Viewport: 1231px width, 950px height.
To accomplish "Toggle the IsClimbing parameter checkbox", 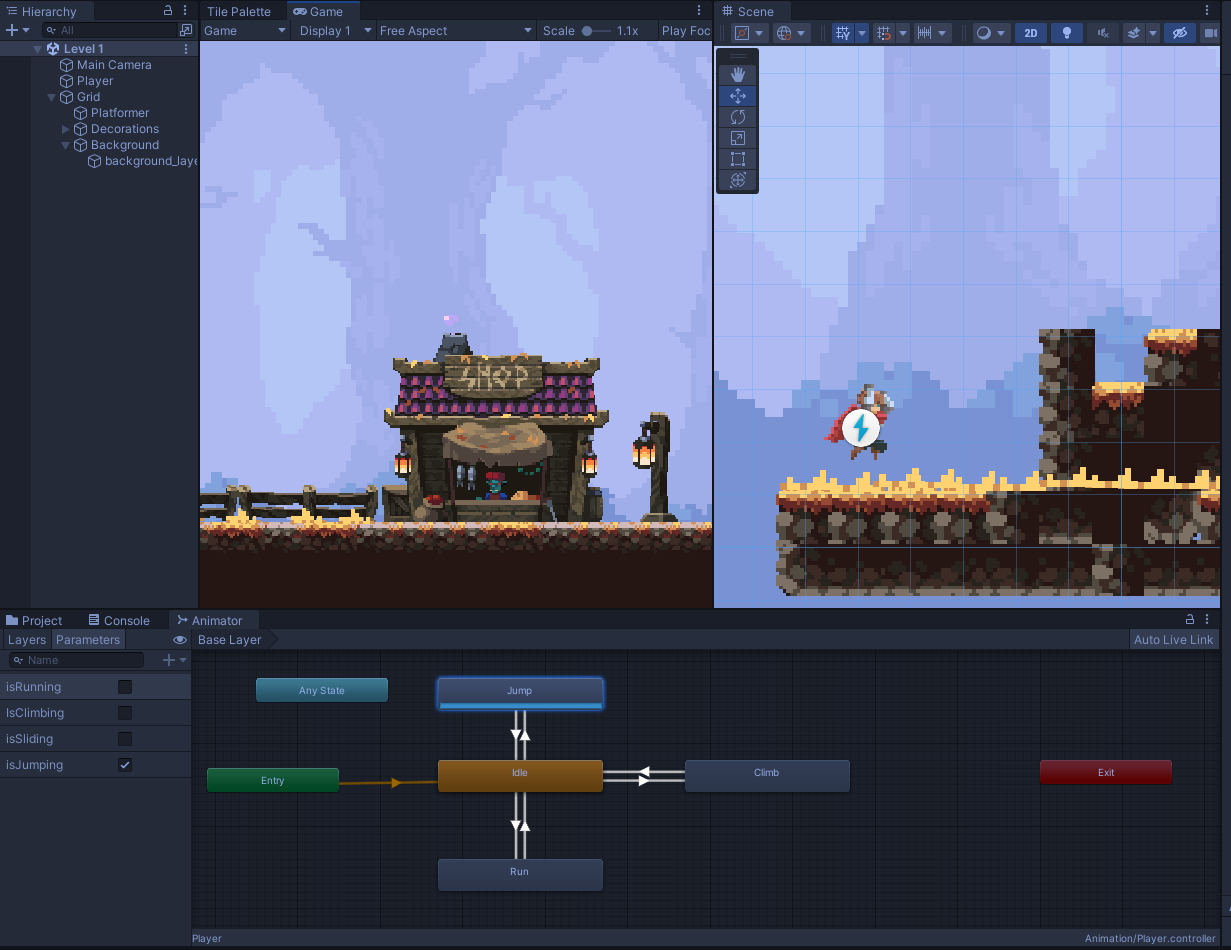I will [124, 713].
